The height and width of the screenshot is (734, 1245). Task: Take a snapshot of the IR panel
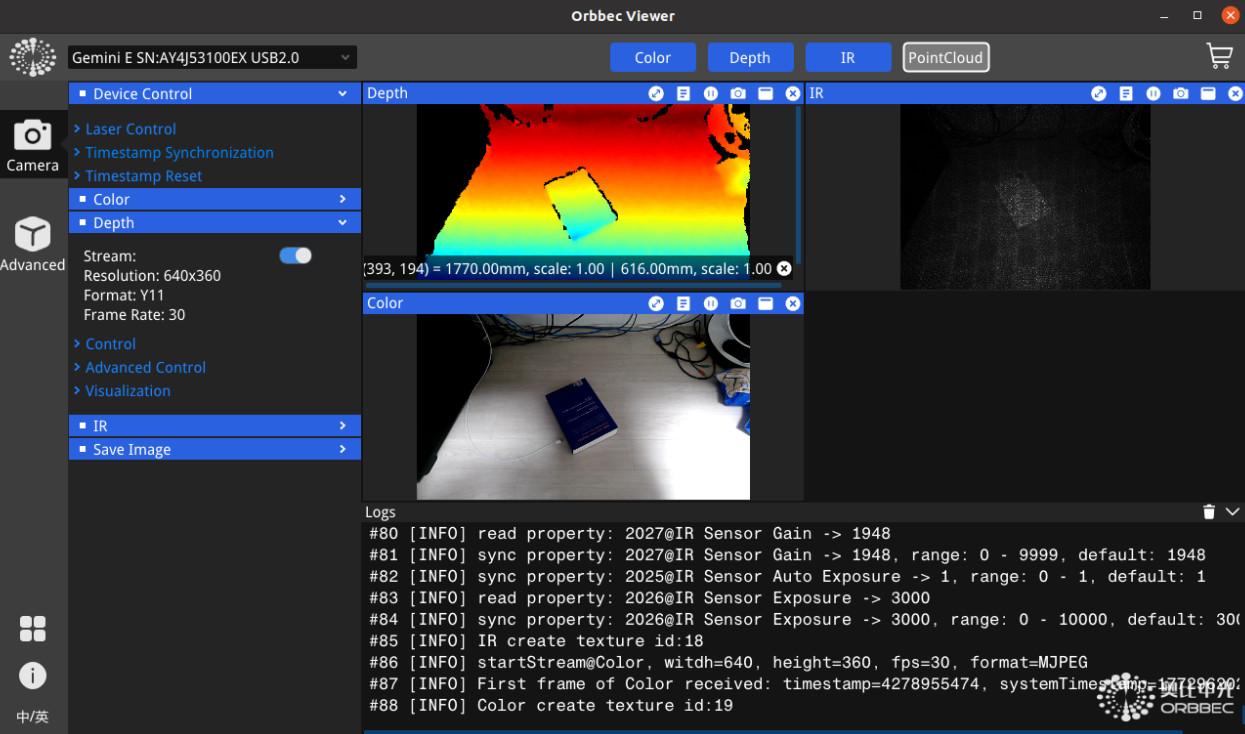tap(1180, 93)
